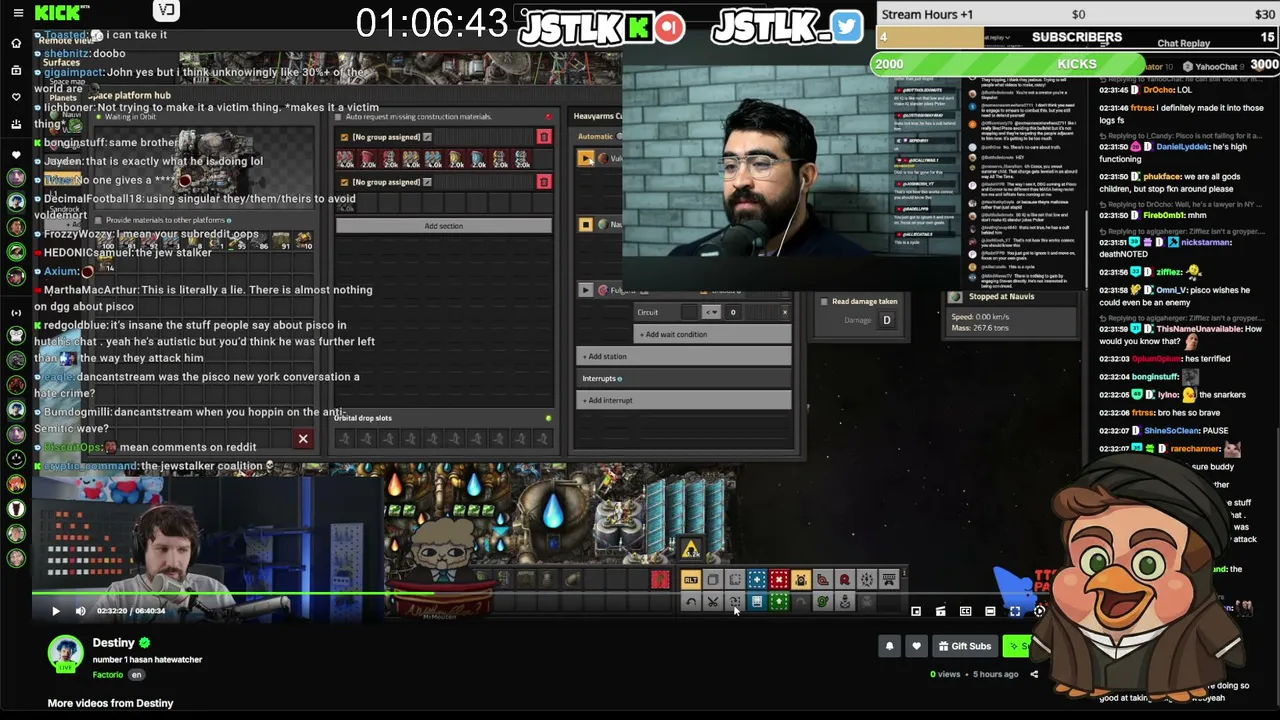Select the blue blueprint icon in bottom toolbar row
The height and width of the screenshot is (720, 1280).
pos(757,602)
